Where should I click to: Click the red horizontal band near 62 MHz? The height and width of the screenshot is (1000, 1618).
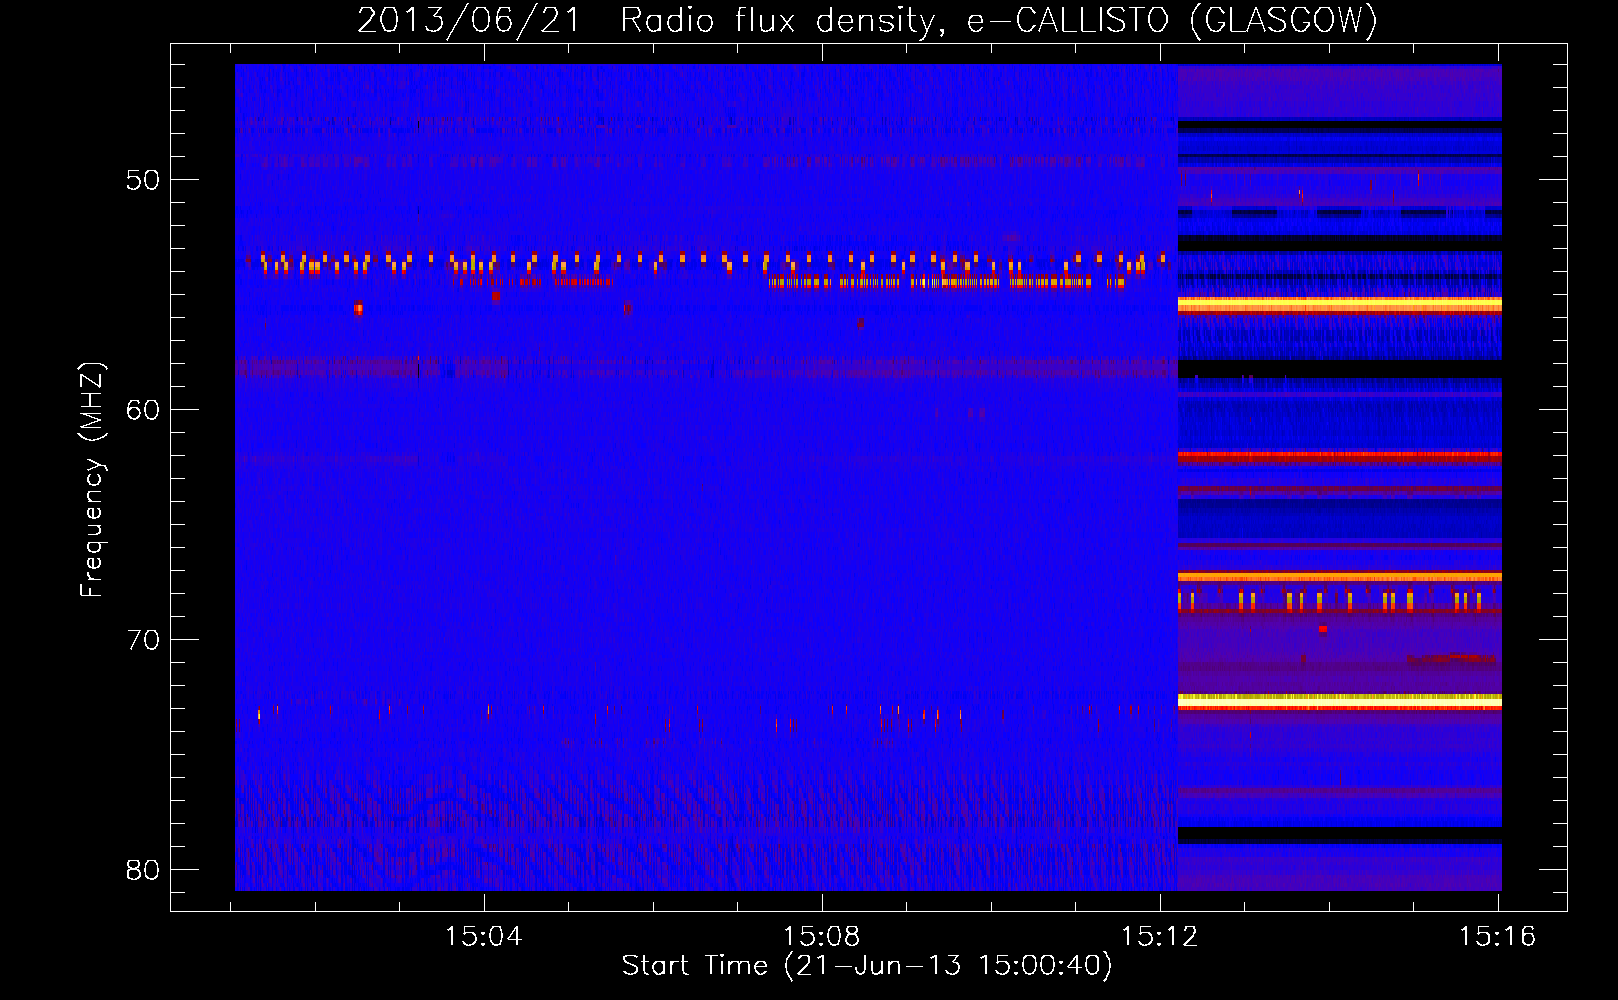point(1340,455)
